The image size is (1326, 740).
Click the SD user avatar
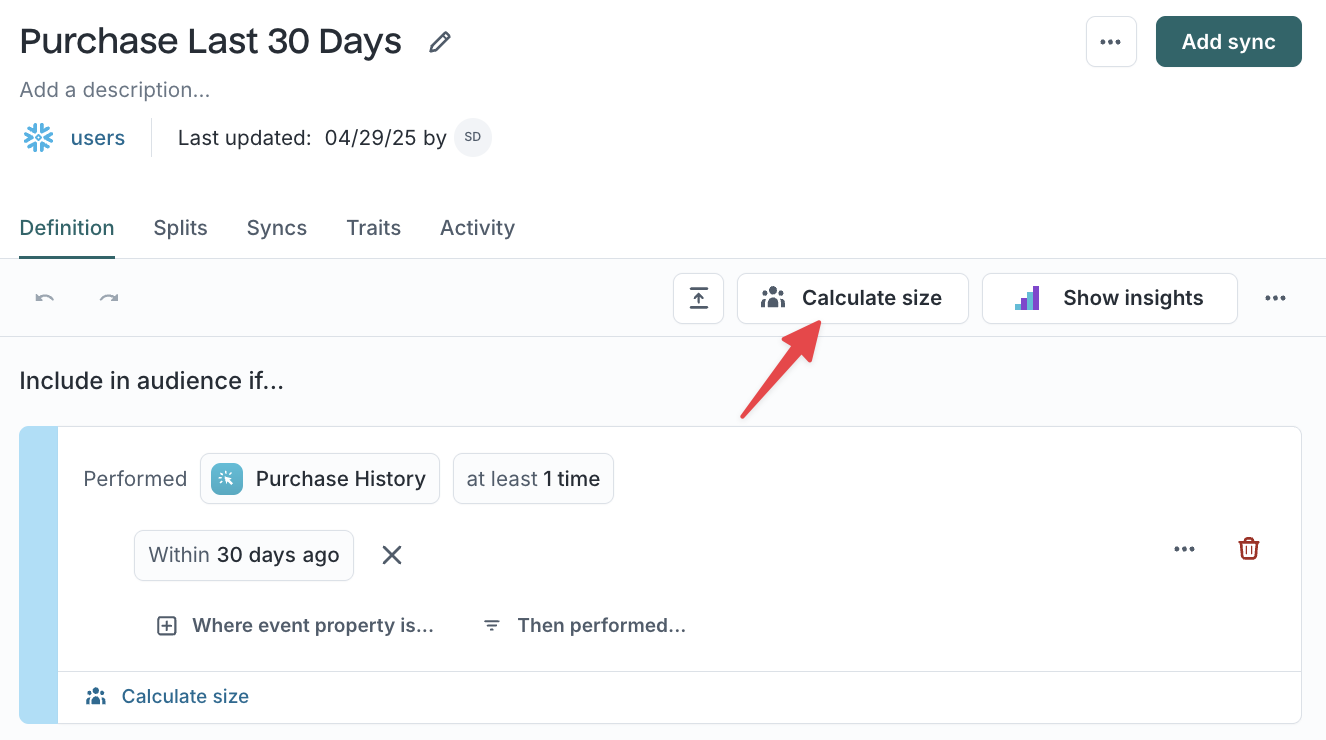click(473, 138)
